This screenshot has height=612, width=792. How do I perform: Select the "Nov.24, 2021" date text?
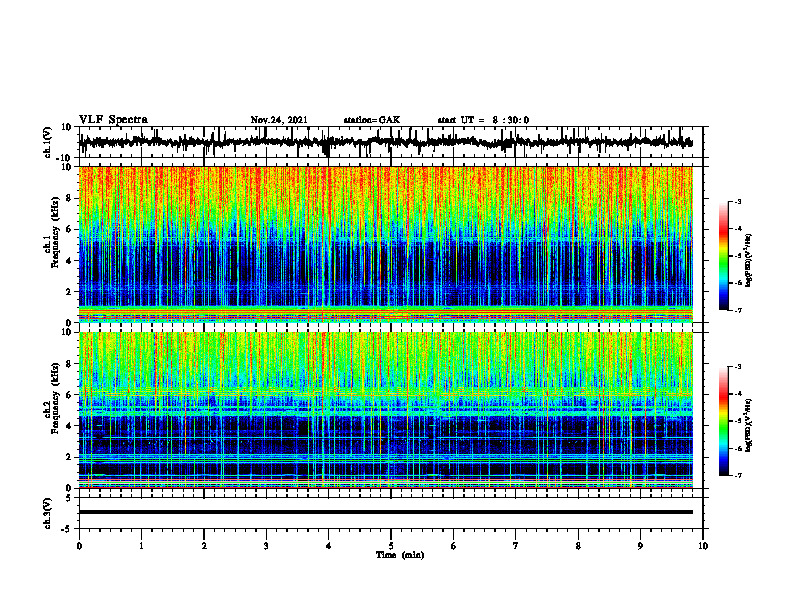[x=279, y=120]
